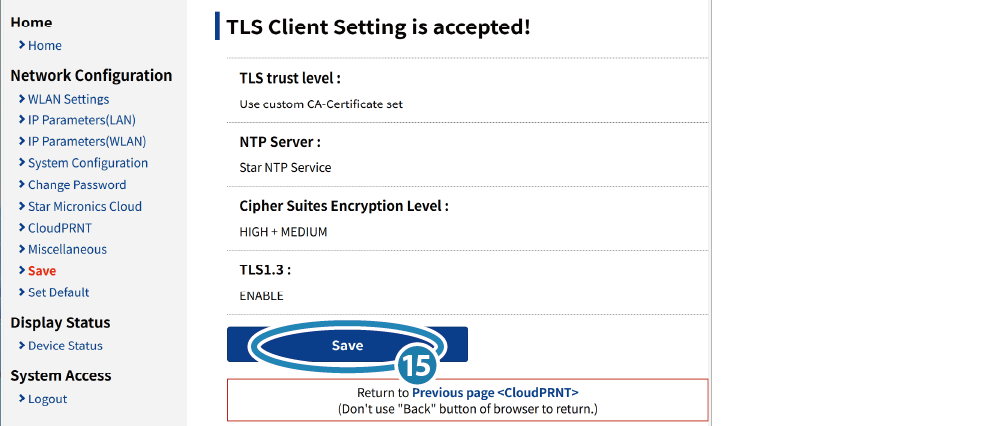This screenshot has height=426, width=1000.
Task: Click the chevron icon beside WLAN Settings
Action: pos(22,99)
